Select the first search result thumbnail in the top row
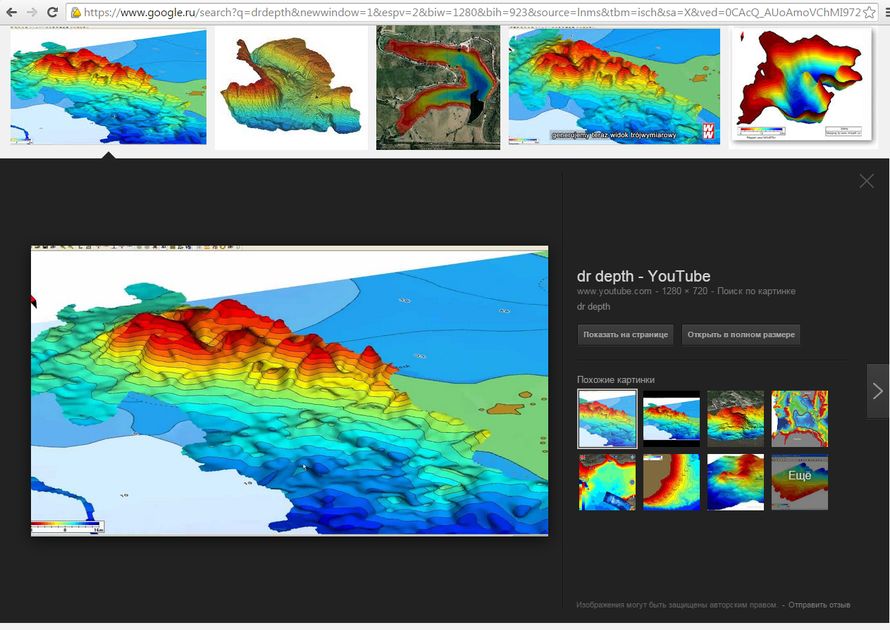The width and height of the screenshot is (890, 630). tap(108, 87)
